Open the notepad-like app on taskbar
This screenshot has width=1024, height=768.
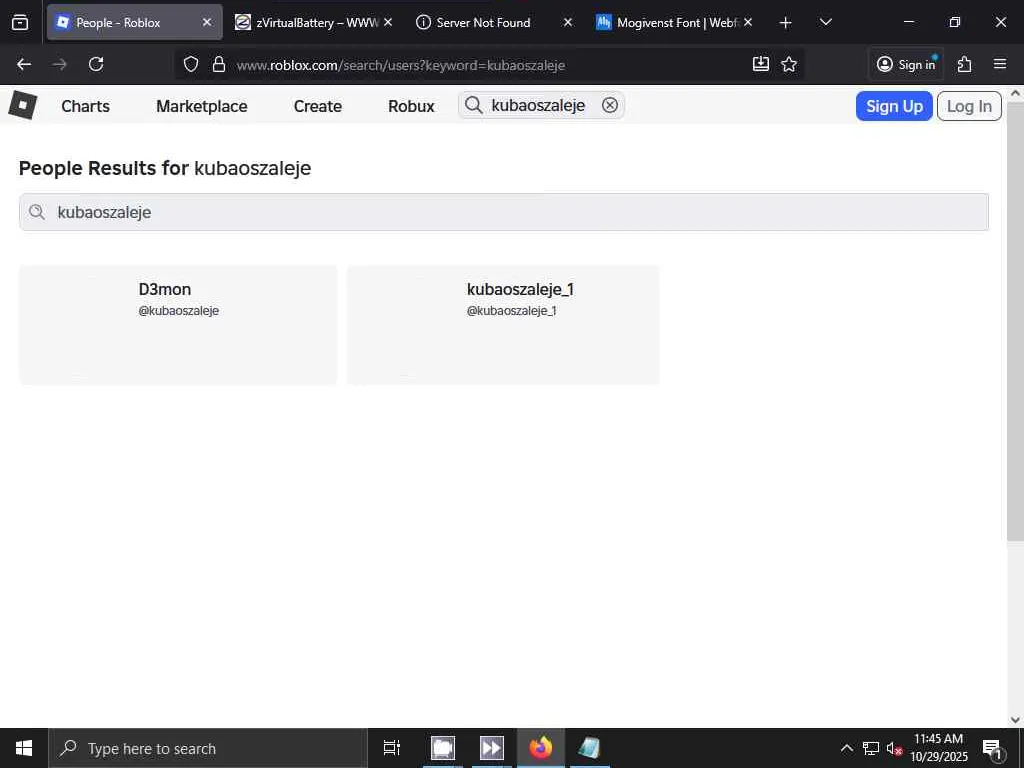click(589, 748)
